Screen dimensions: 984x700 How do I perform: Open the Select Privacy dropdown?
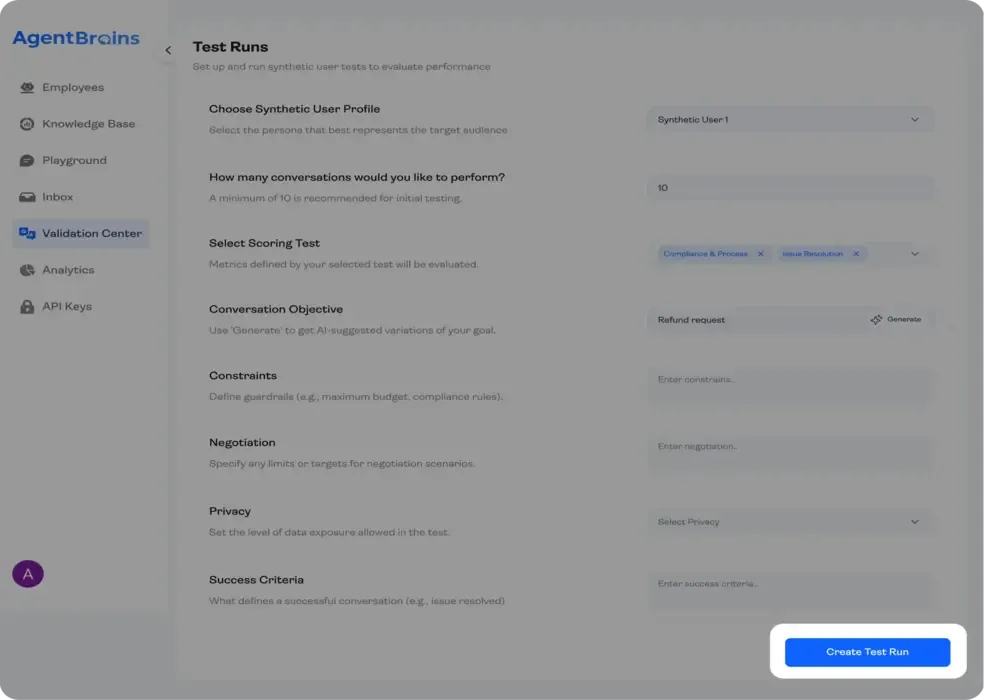click(x=789, y=522)
